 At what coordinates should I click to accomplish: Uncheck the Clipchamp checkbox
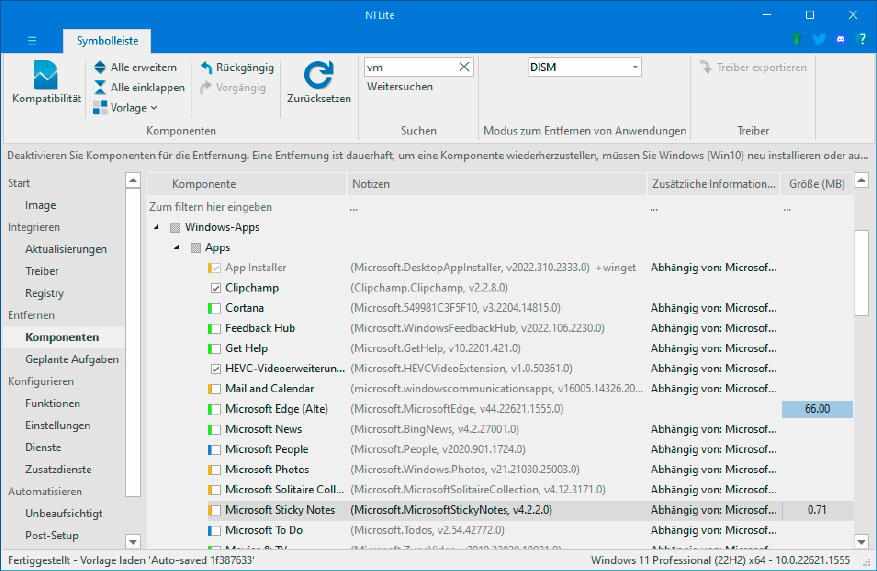(x=215, y=288)
